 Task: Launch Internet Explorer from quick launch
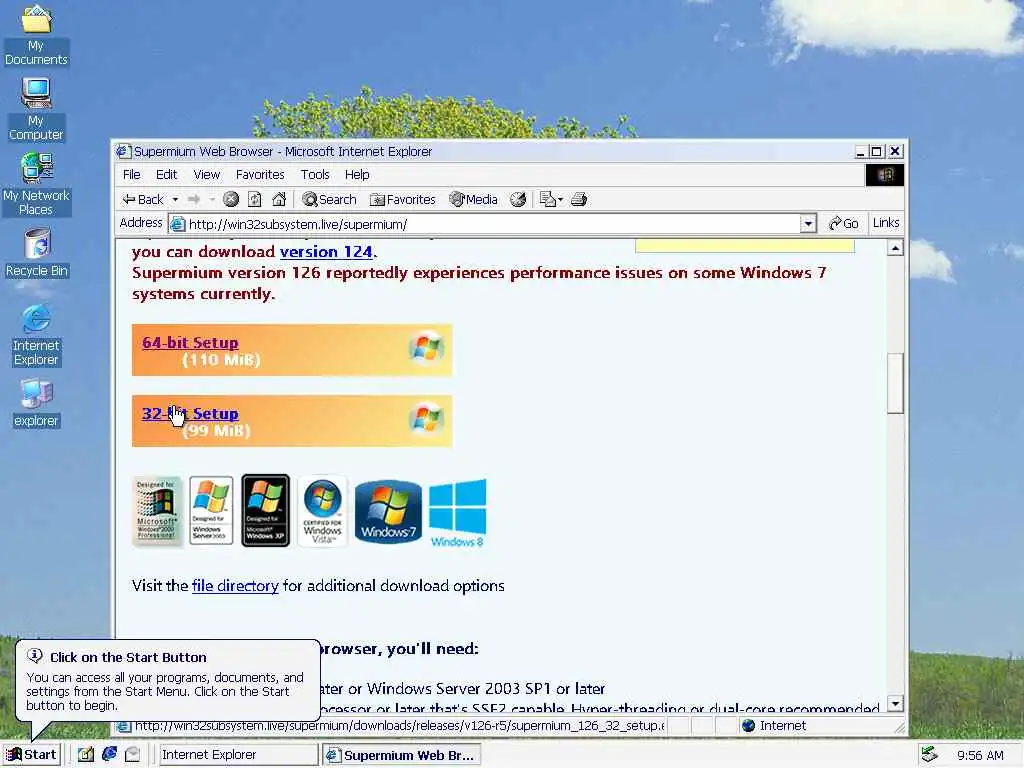click(109, 754)
